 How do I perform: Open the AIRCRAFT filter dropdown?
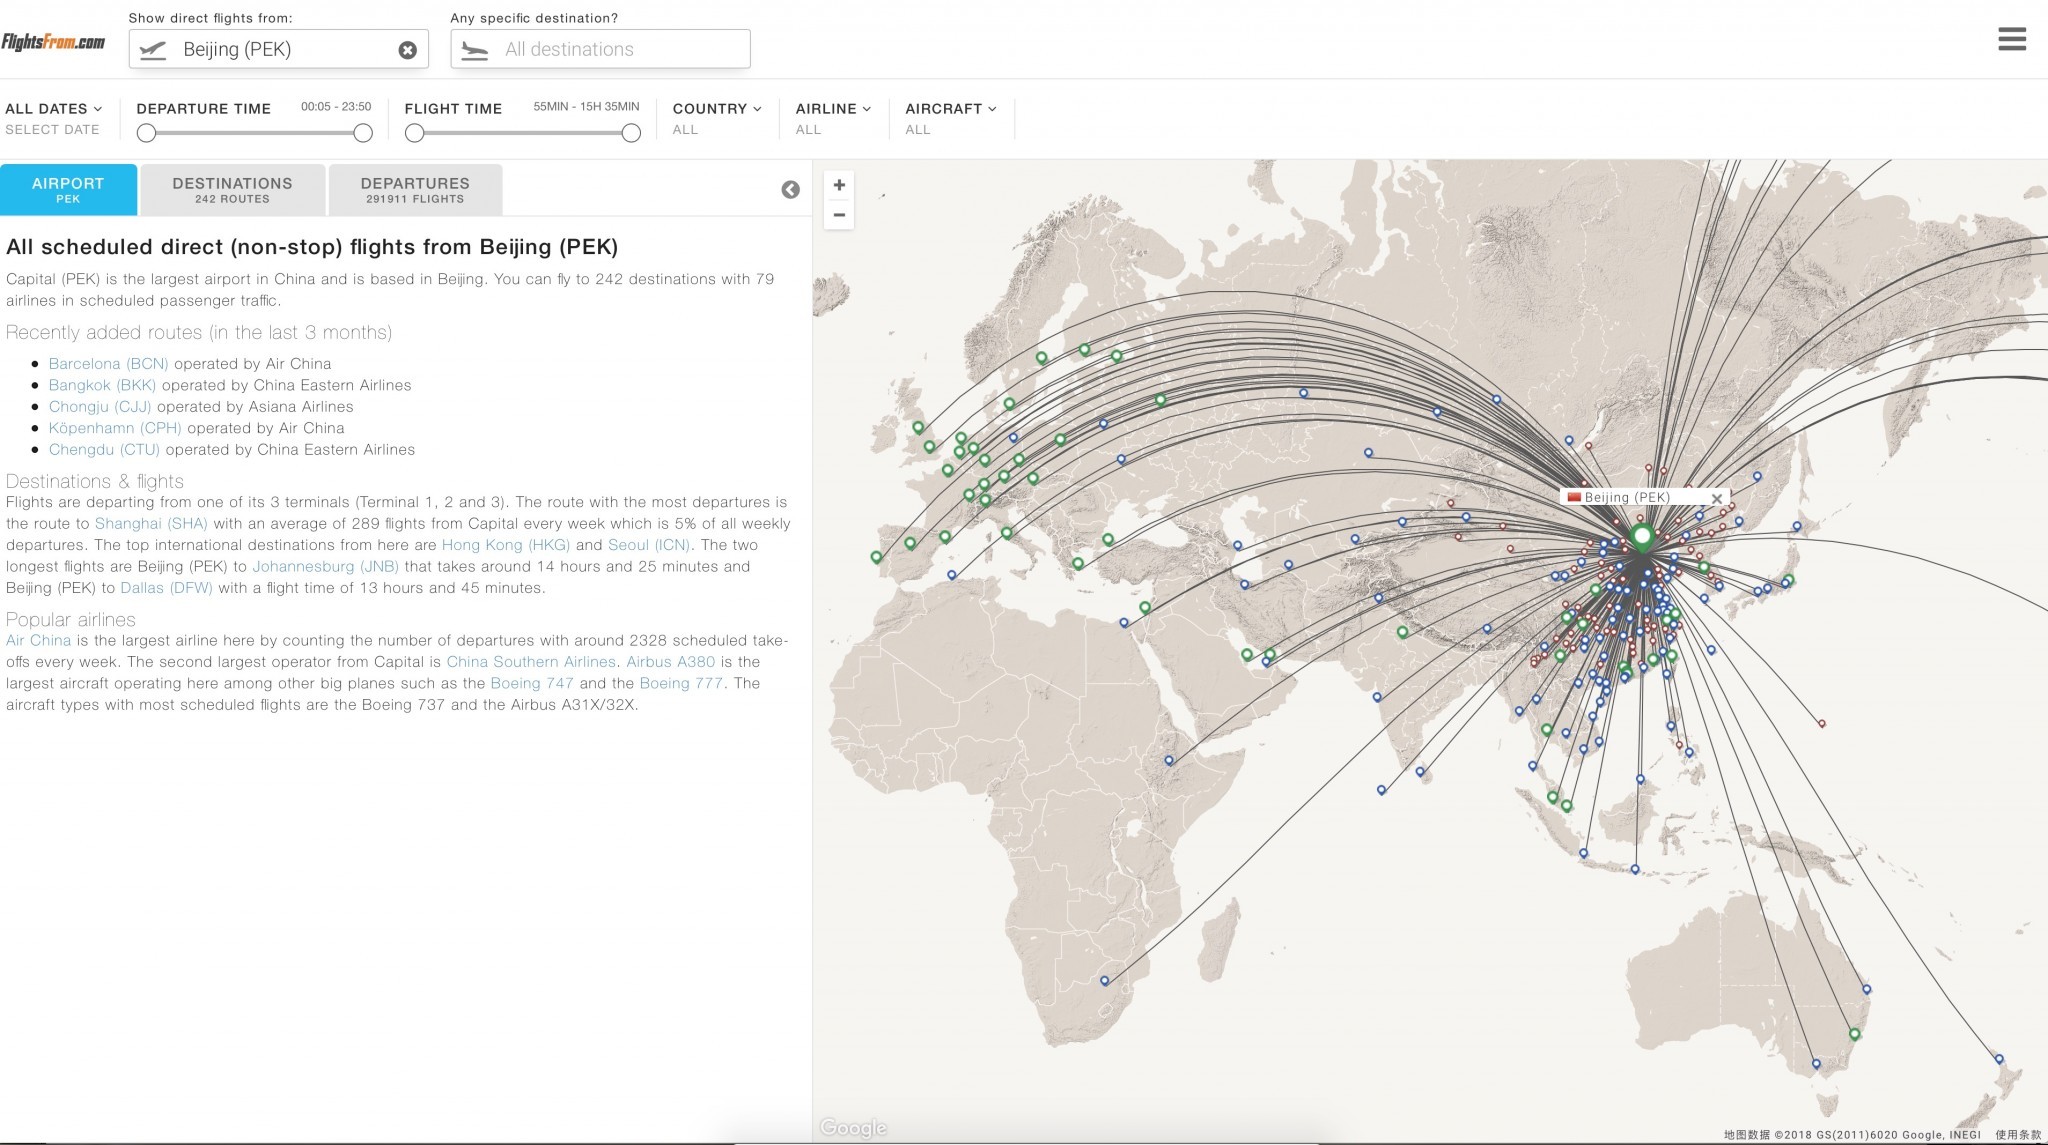[951, 108]
